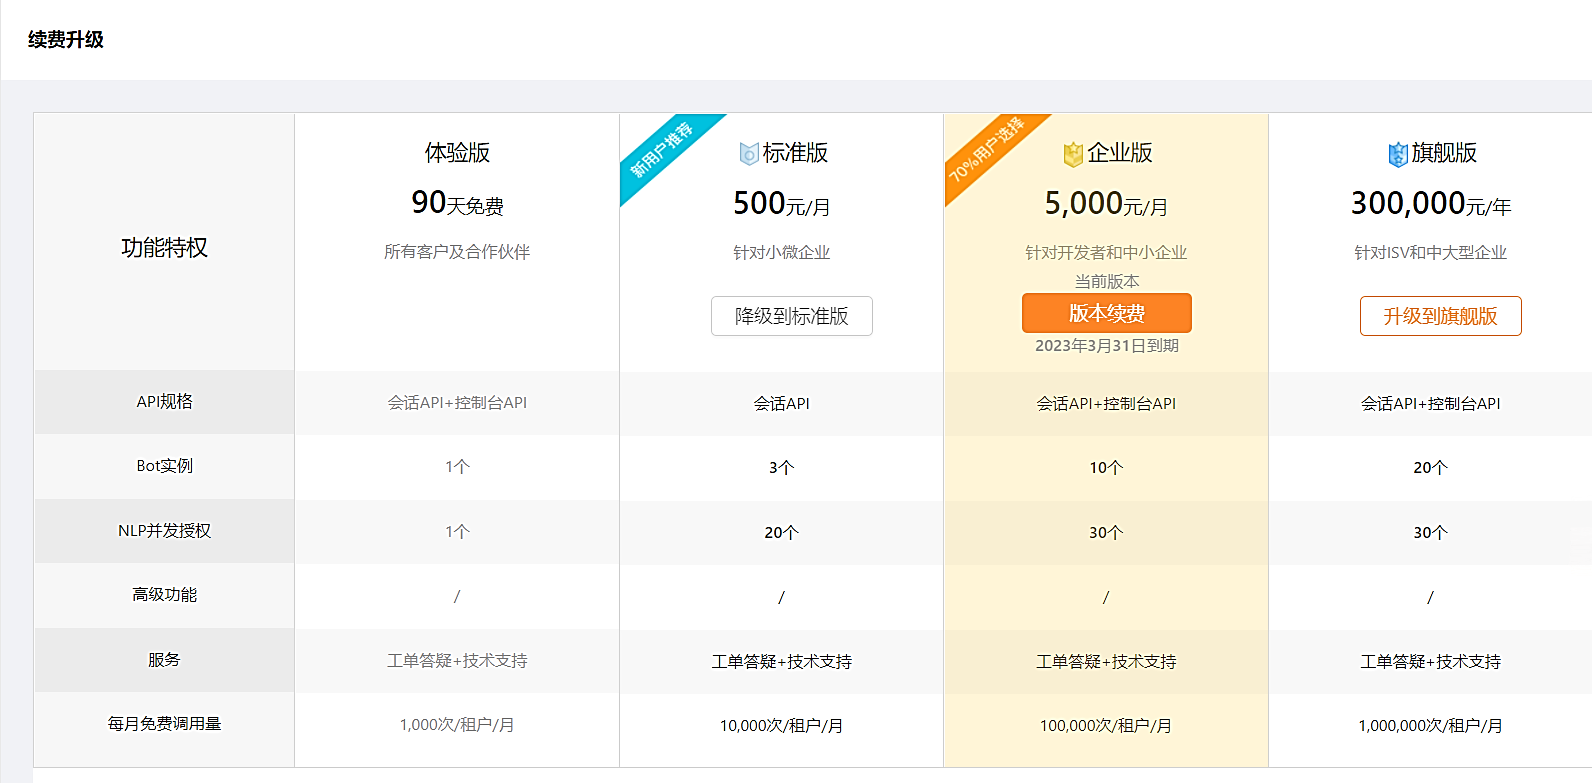Image resolution: width=1592 pixels, height=783 pixels.
Task: Click 针对小微企业 description
Action: (782, 253)
